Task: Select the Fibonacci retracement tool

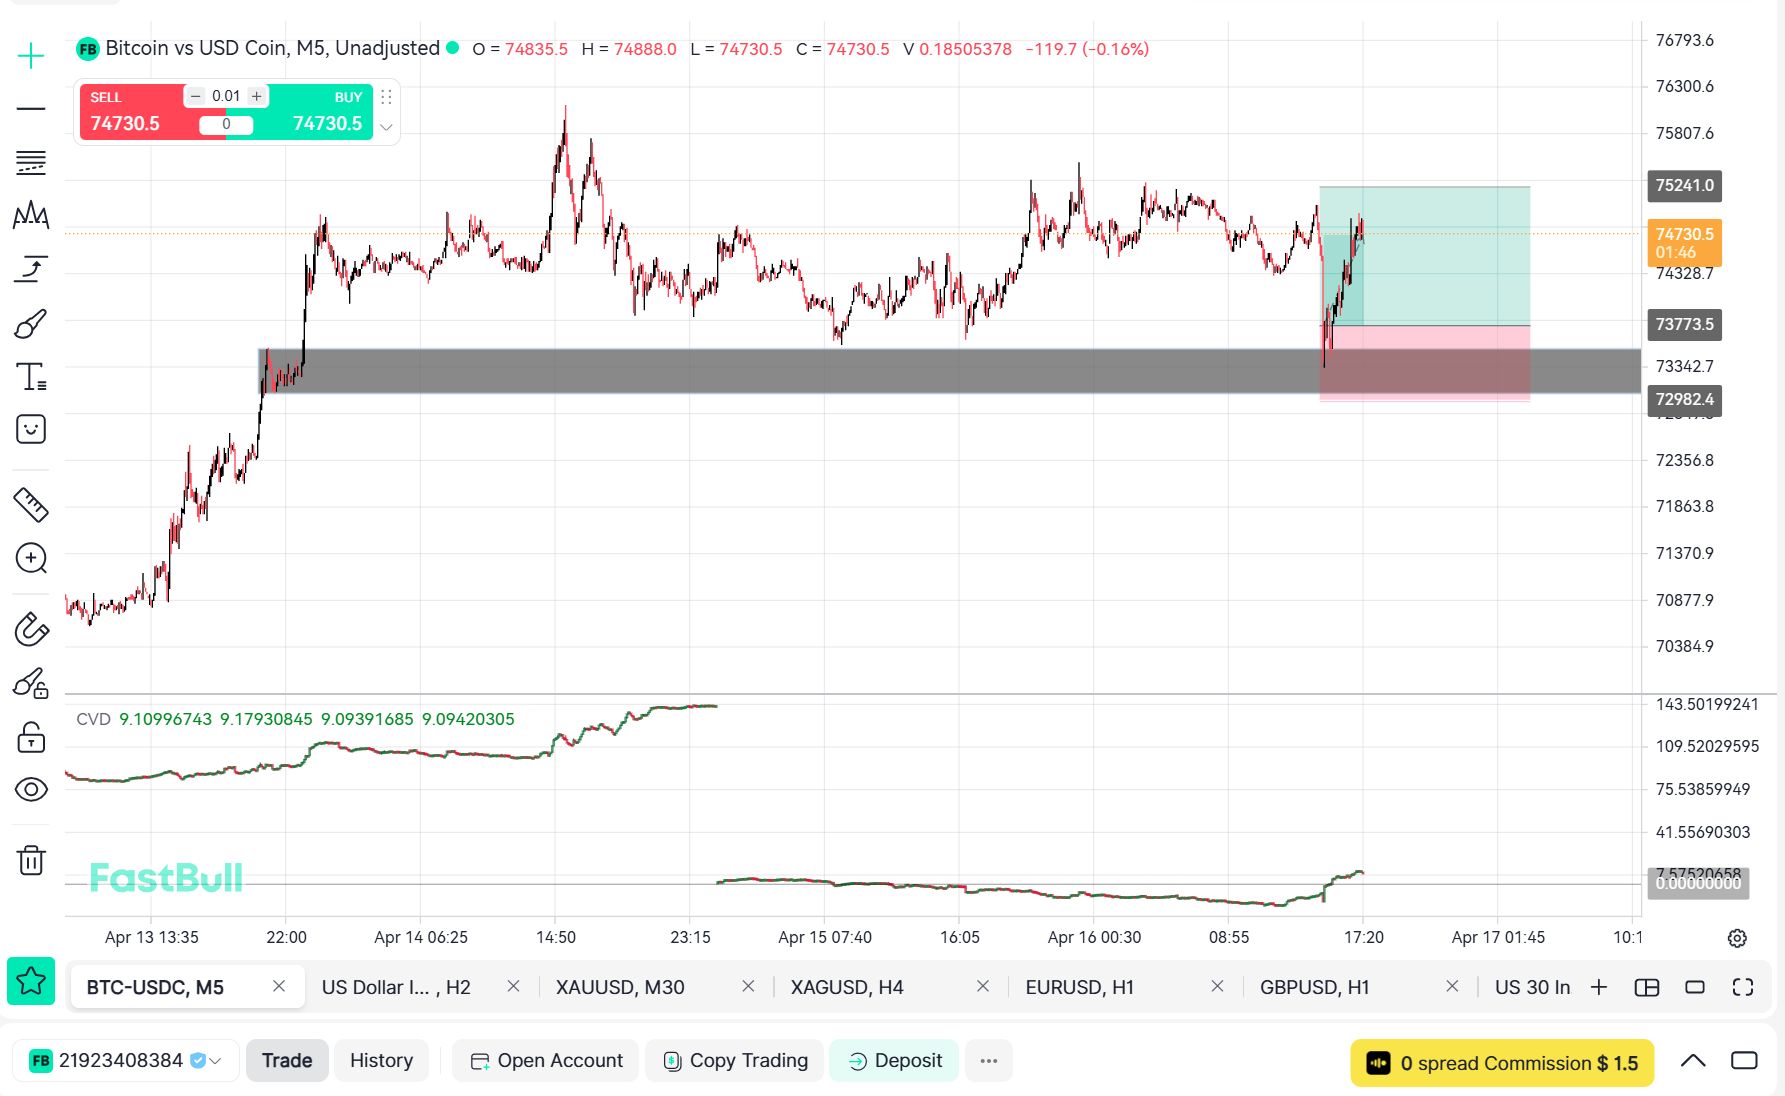Action: (31, 162)
